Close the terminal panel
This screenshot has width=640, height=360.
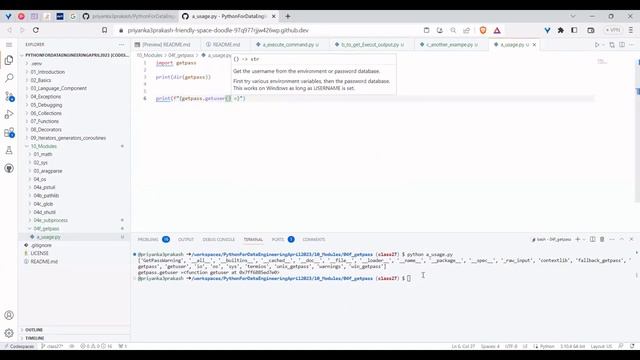631,239
